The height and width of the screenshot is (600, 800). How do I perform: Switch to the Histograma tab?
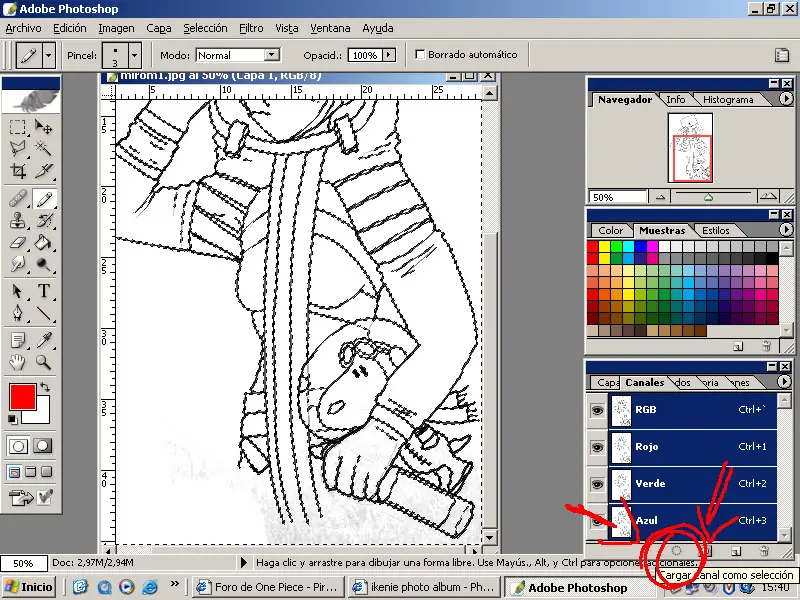point(728,100)
